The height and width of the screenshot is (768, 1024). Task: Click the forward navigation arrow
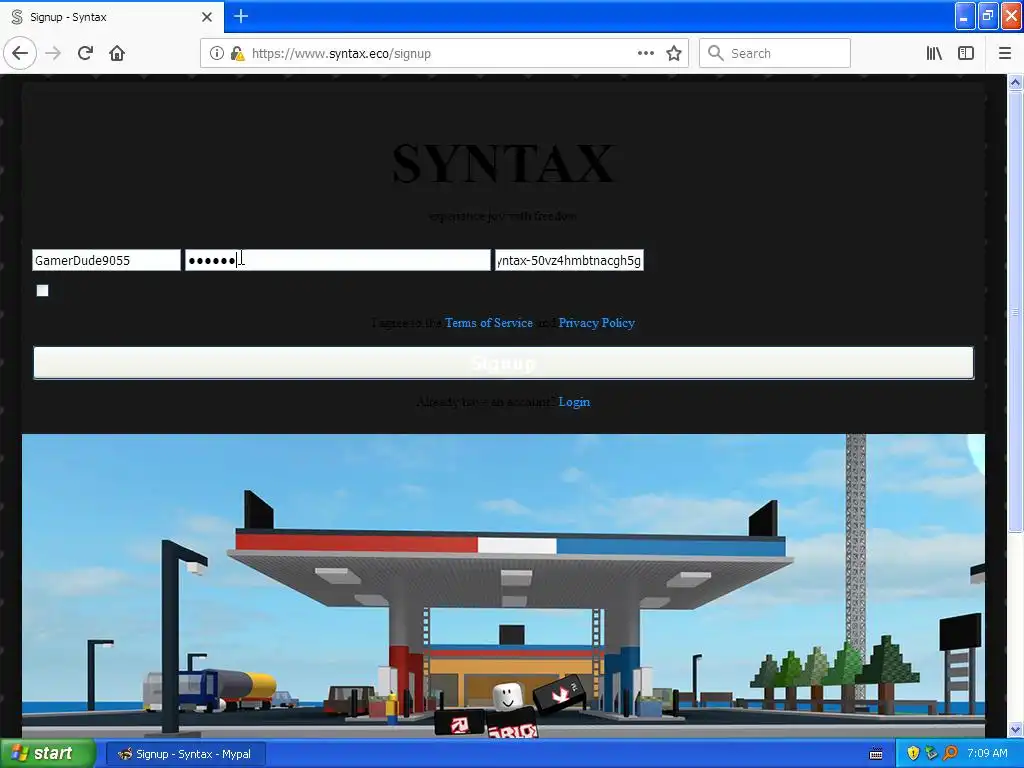(x=53, y=53)
